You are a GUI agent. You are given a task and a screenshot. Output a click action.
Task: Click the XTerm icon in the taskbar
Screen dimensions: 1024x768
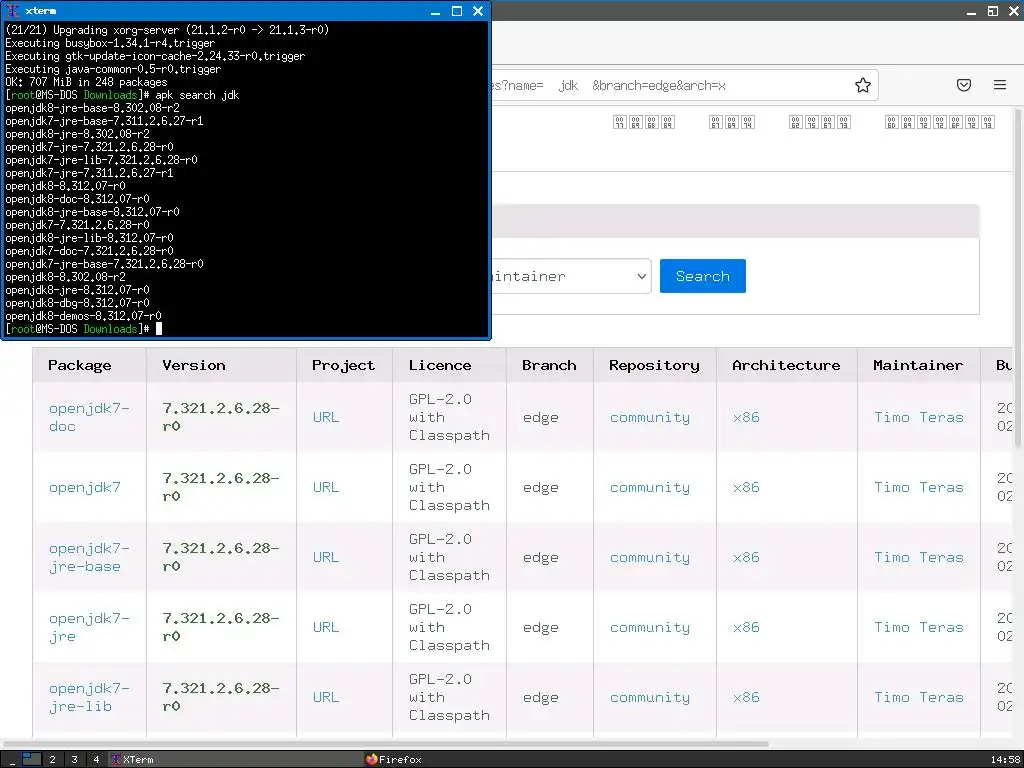[116, 759]
